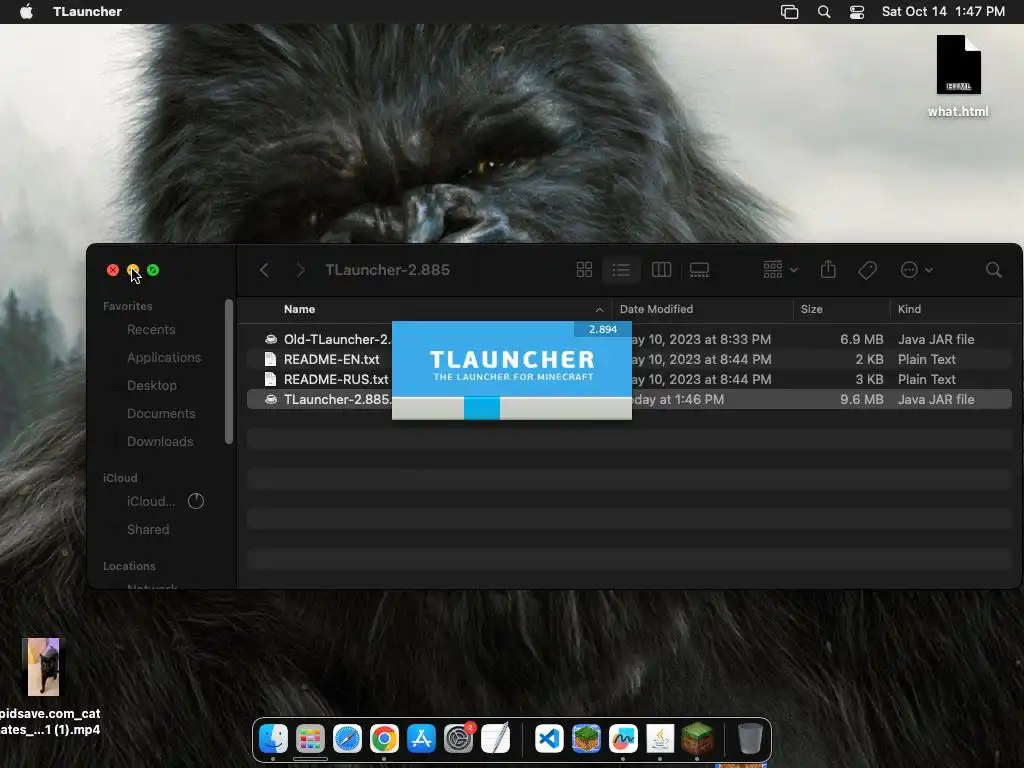Click the 2.894 version label
1024x768 pixels.
click(602, 329)
